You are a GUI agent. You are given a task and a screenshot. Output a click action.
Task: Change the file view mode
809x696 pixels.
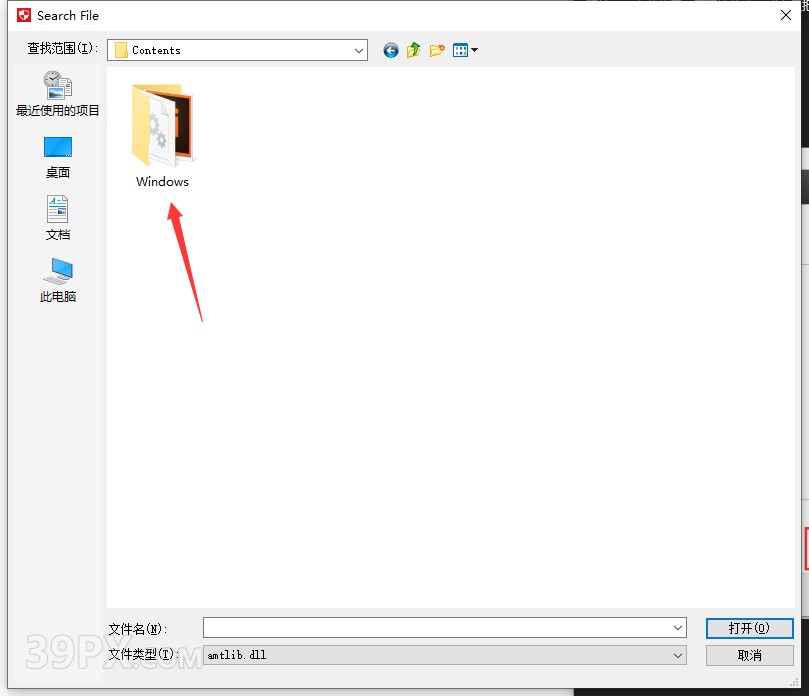460,50
